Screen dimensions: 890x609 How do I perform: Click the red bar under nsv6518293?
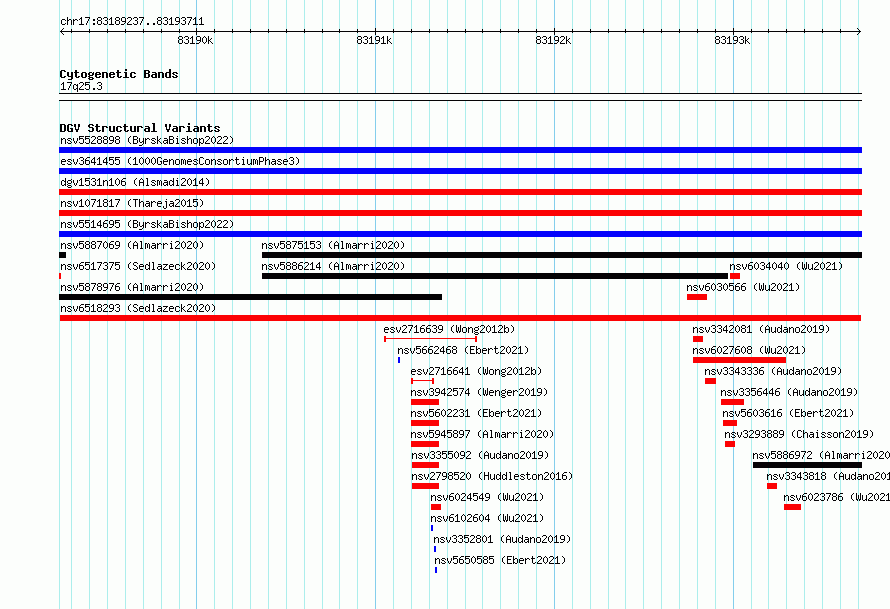[x=460, y=318]
